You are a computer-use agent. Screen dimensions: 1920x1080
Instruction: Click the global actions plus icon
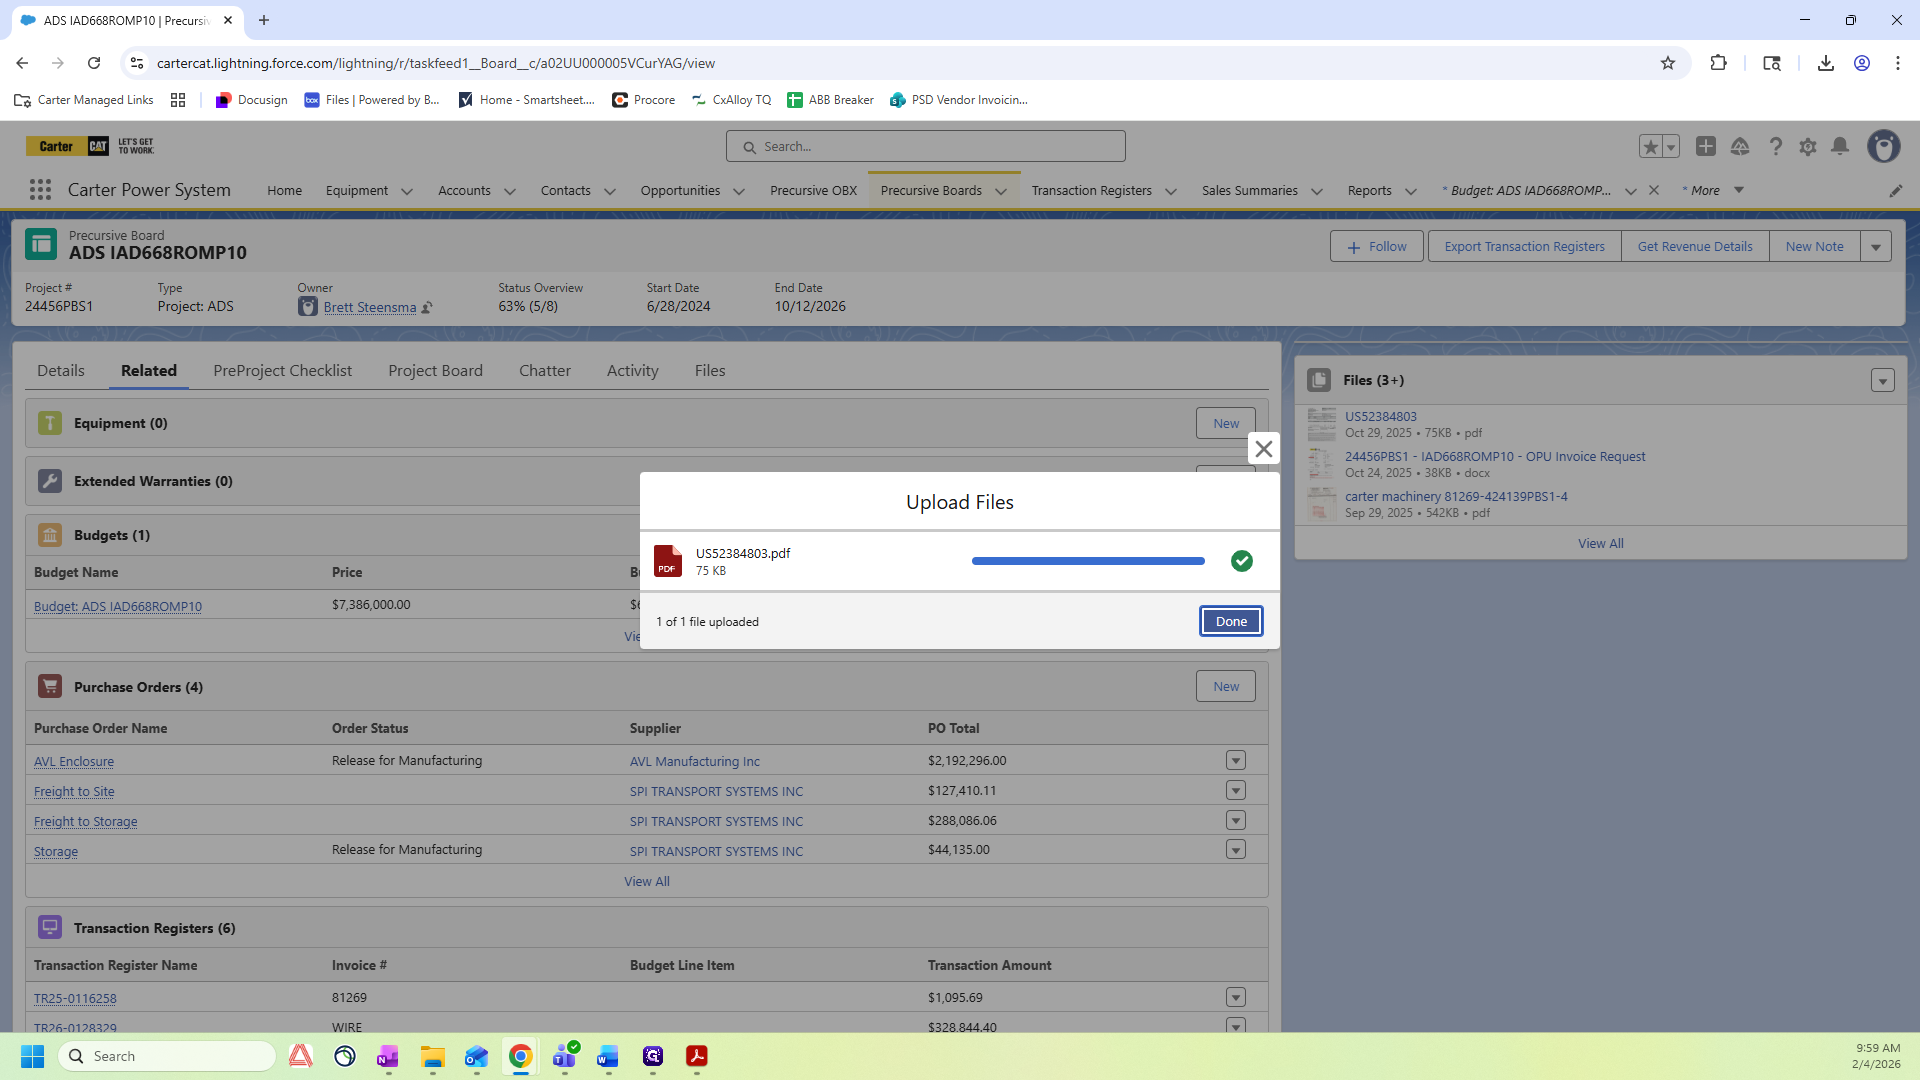click(1706, 147)
